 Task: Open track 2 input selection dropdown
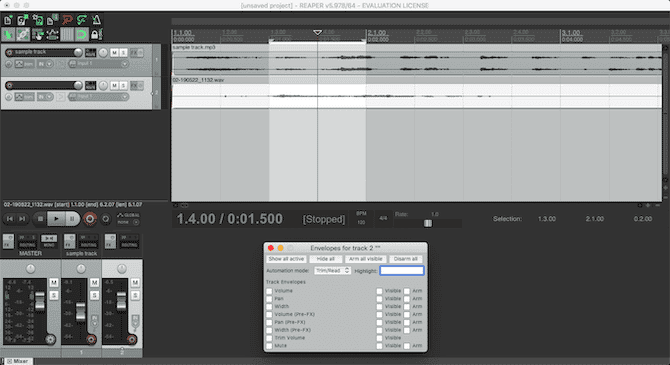click(x=99, y=97)
